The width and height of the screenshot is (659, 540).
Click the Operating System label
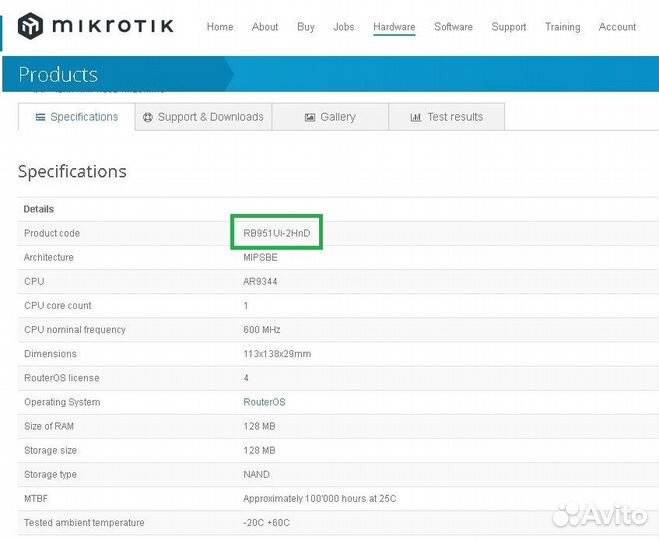62,402
